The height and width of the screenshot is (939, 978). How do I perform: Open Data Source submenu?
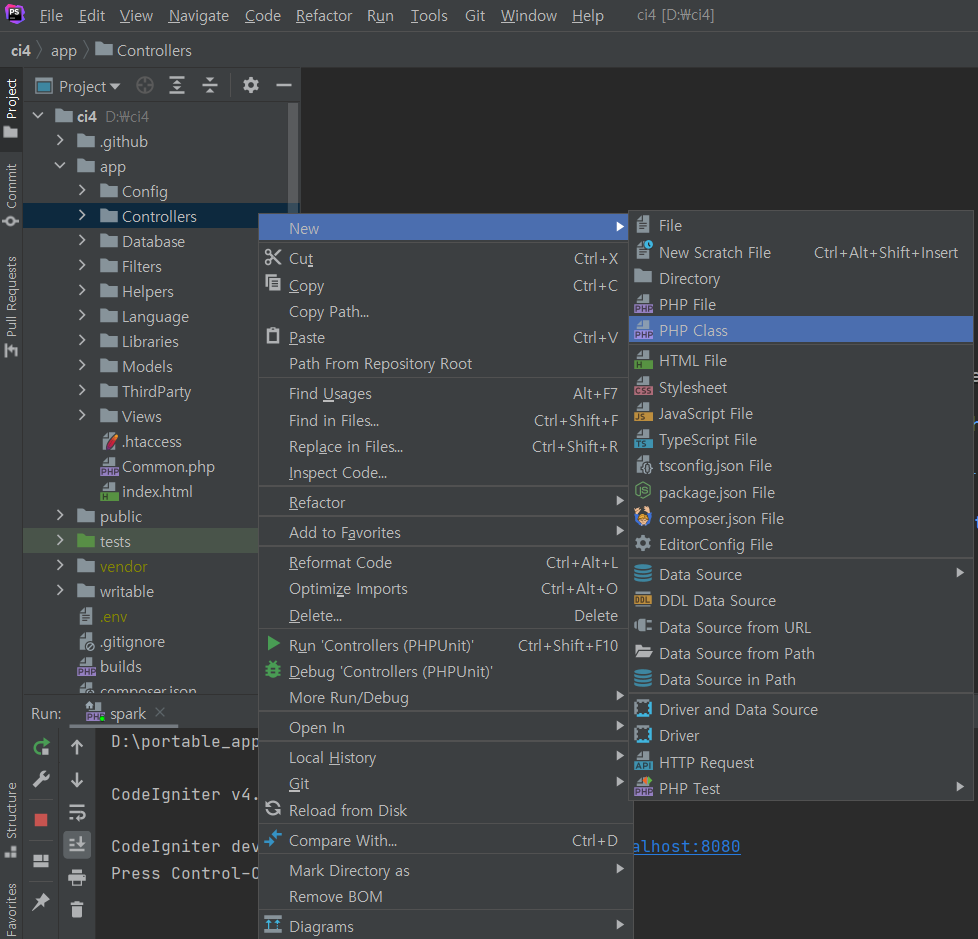pyautogui.click(x=801, y=575)
